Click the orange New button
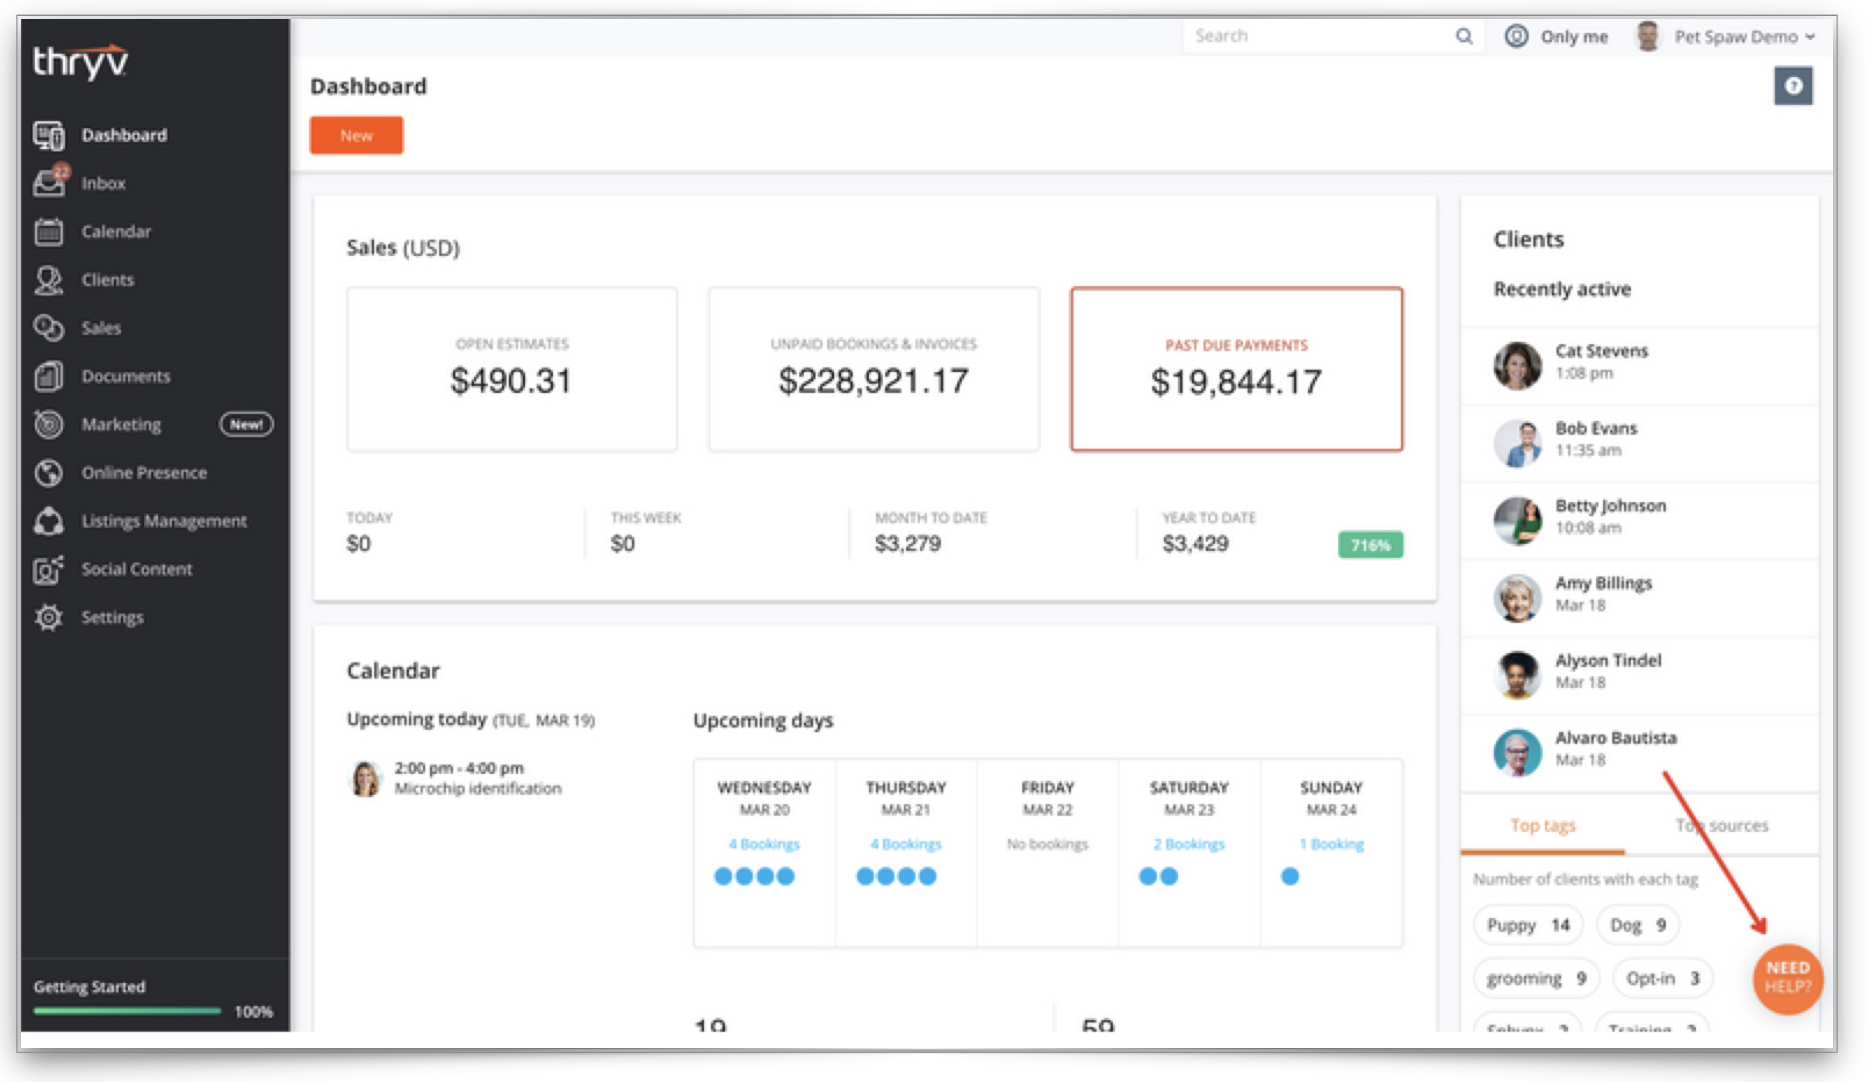Image resolution: width=1872 pixels, height=1082 pixels. click(356, 135)
